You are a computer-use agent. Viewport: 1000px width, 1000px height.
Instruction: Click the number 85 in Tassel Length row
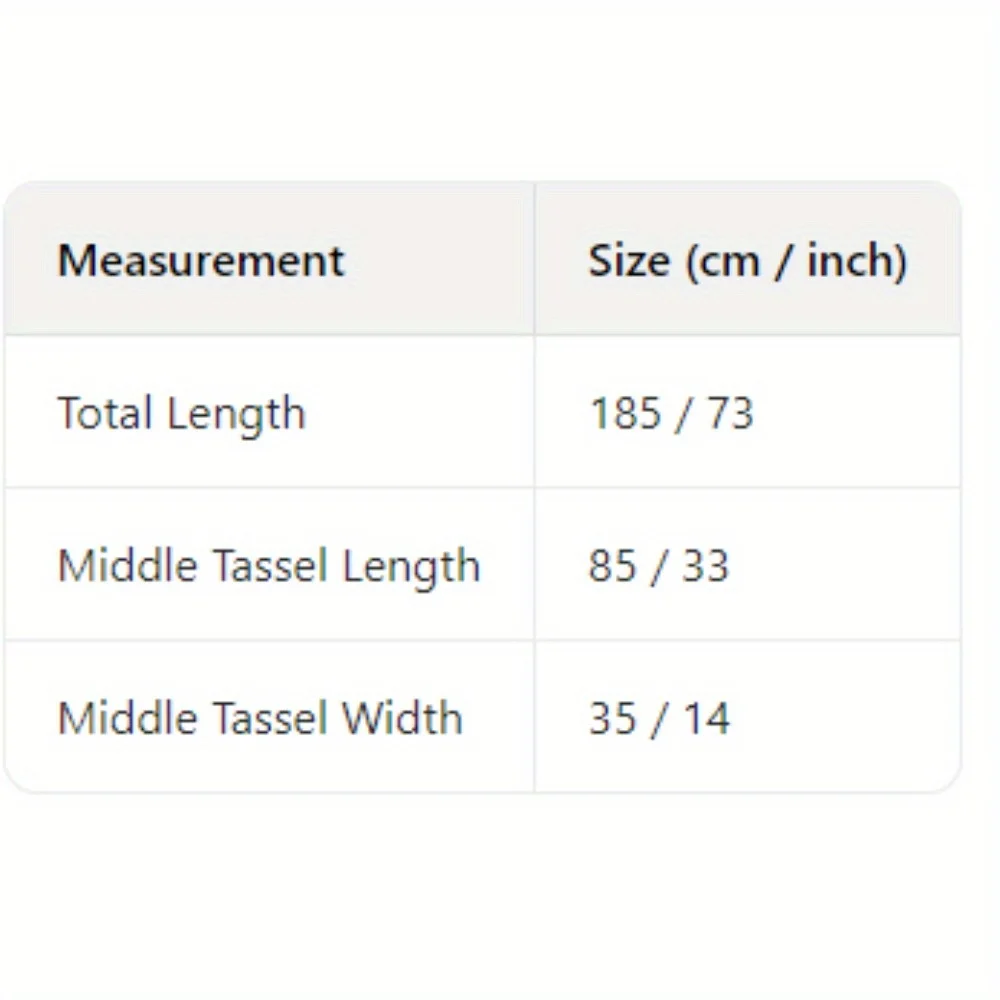point(611,566)
